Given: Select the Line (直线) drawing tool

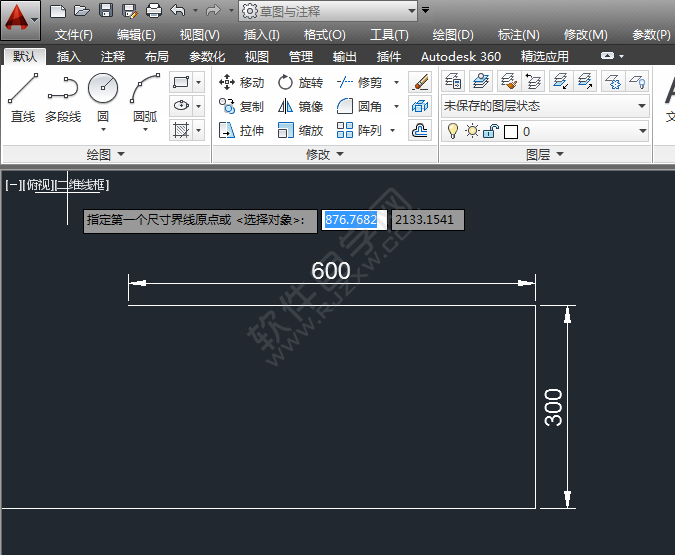Looking at the screenshot, I should [22, 98].
